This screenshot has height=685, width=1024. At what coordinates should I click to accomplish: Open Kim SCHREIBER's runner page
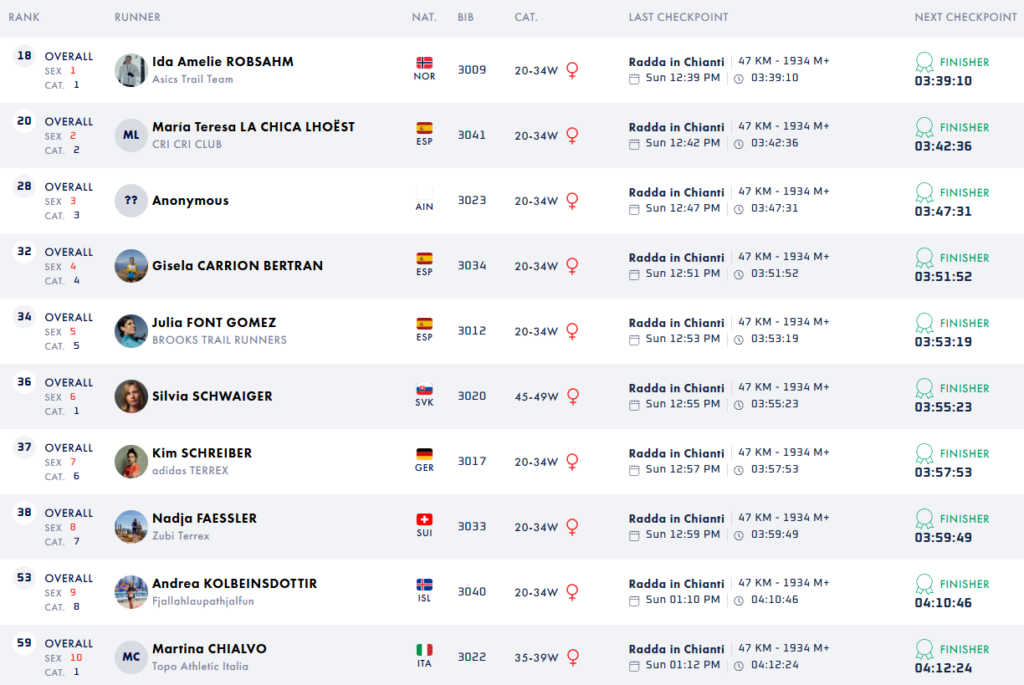pos(202,453)
